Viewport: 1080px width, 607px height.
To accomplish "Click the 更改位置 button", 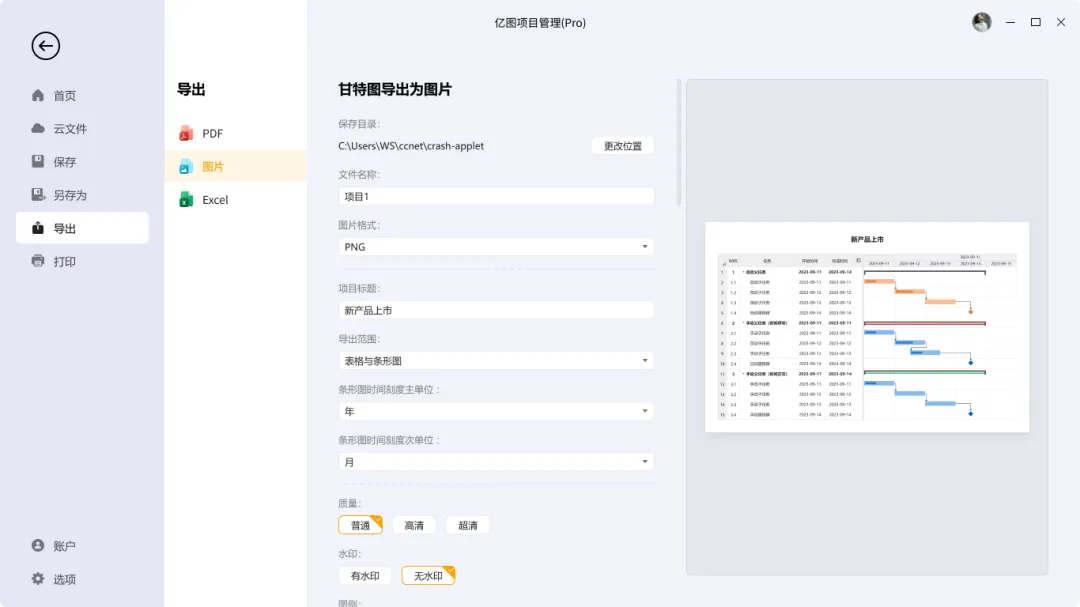I will pos(623,146).
